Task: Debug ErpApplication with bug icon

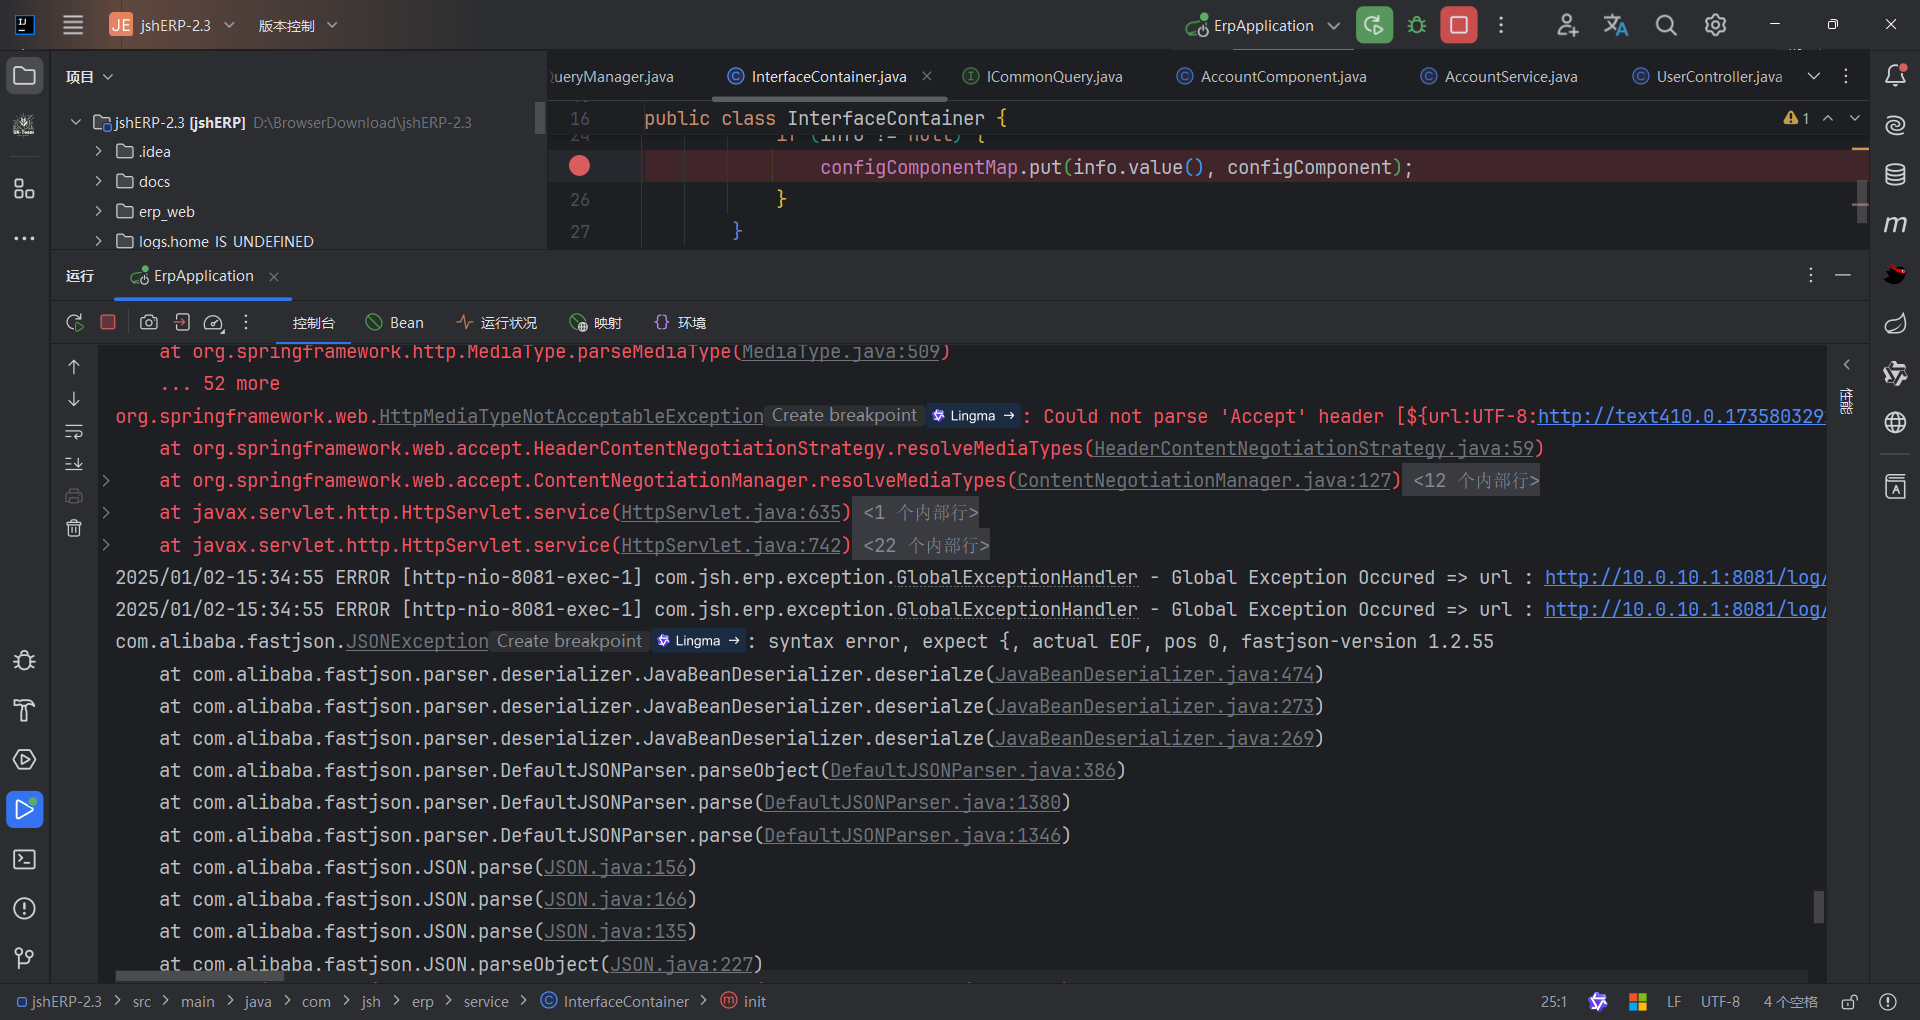Action: point(1417,25)
